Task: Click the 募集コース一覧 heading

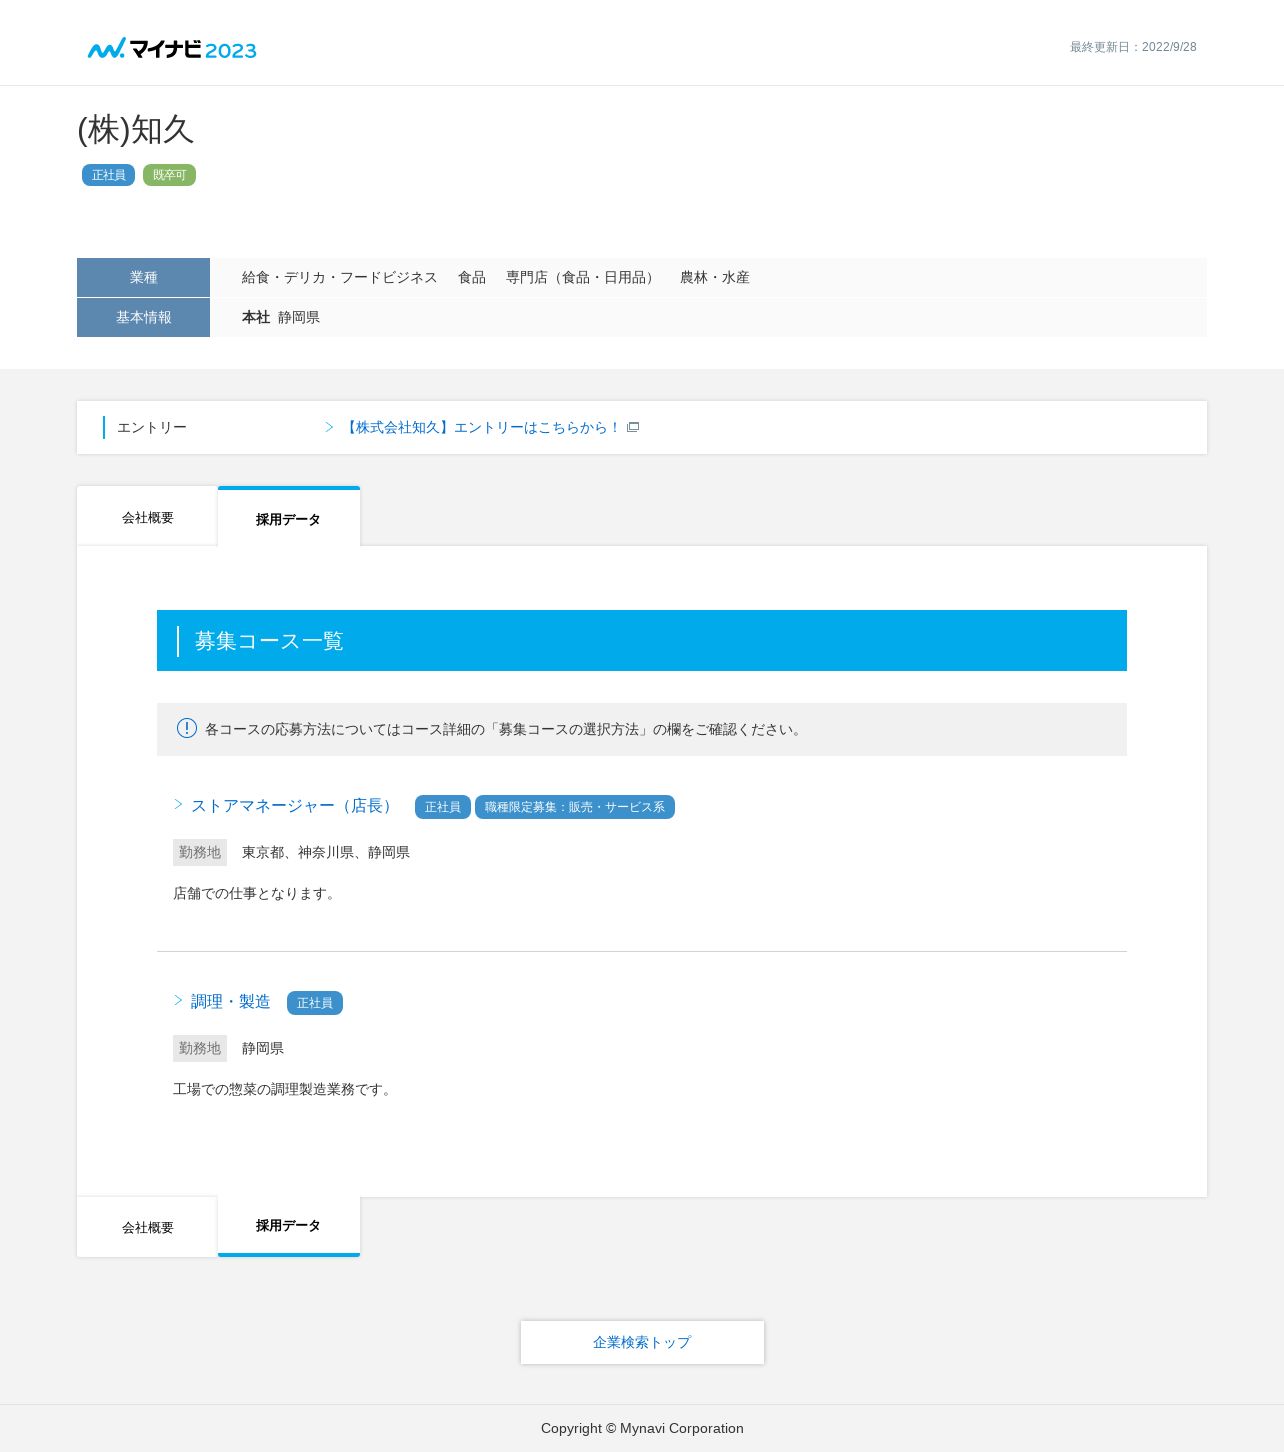Action: point(269,641)
